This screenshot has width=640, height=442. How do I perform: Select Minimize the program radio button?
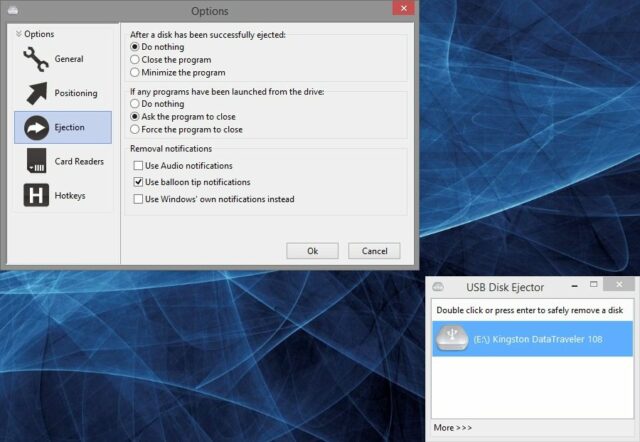click(135, 73)
